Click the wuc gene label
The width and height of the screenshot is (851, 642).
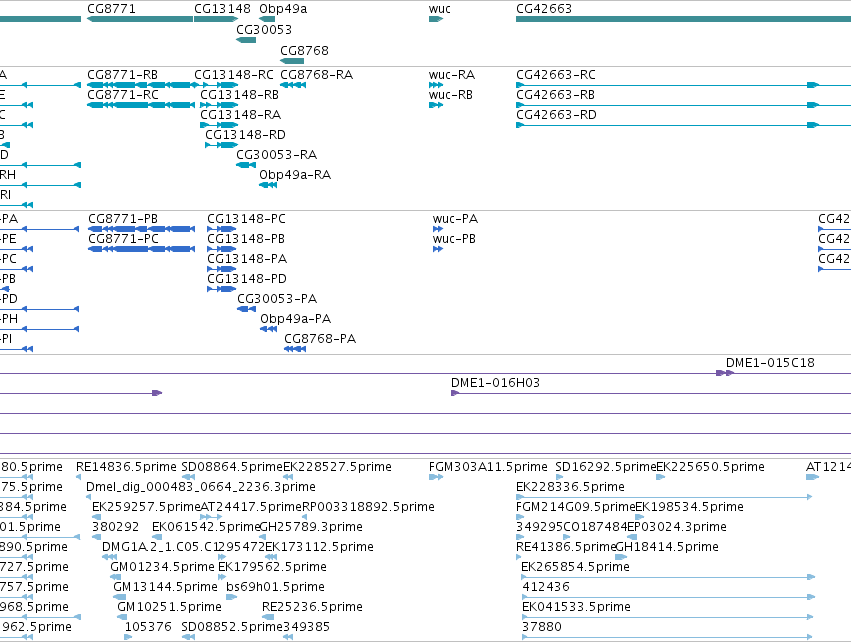point(440,9)
